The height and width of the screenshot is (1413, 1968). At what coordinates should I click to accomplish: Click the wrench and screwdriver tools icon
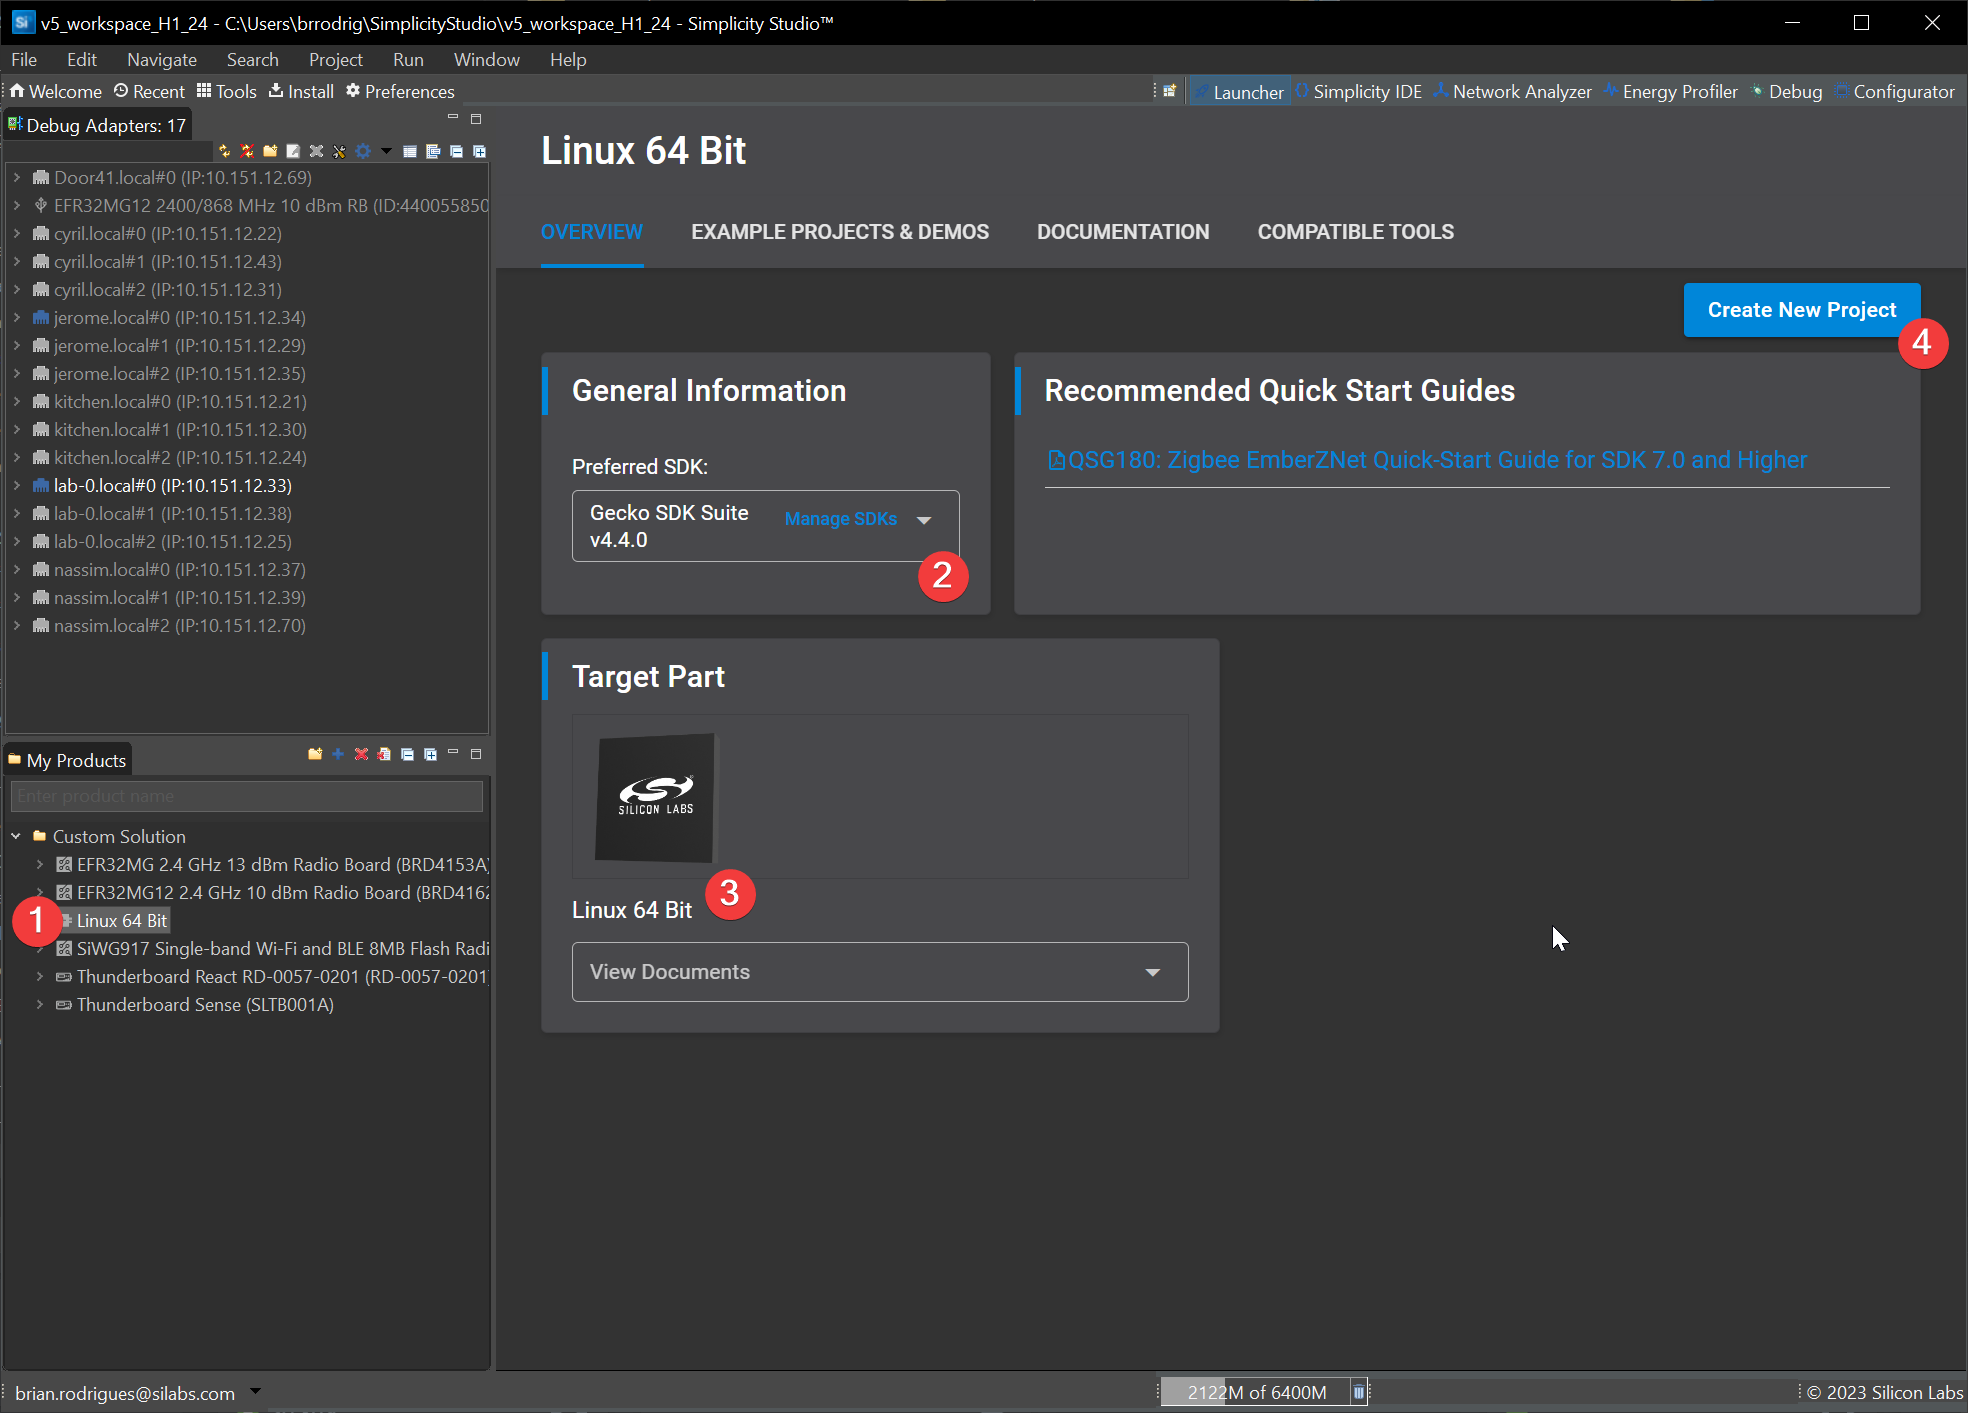[339, 151]
